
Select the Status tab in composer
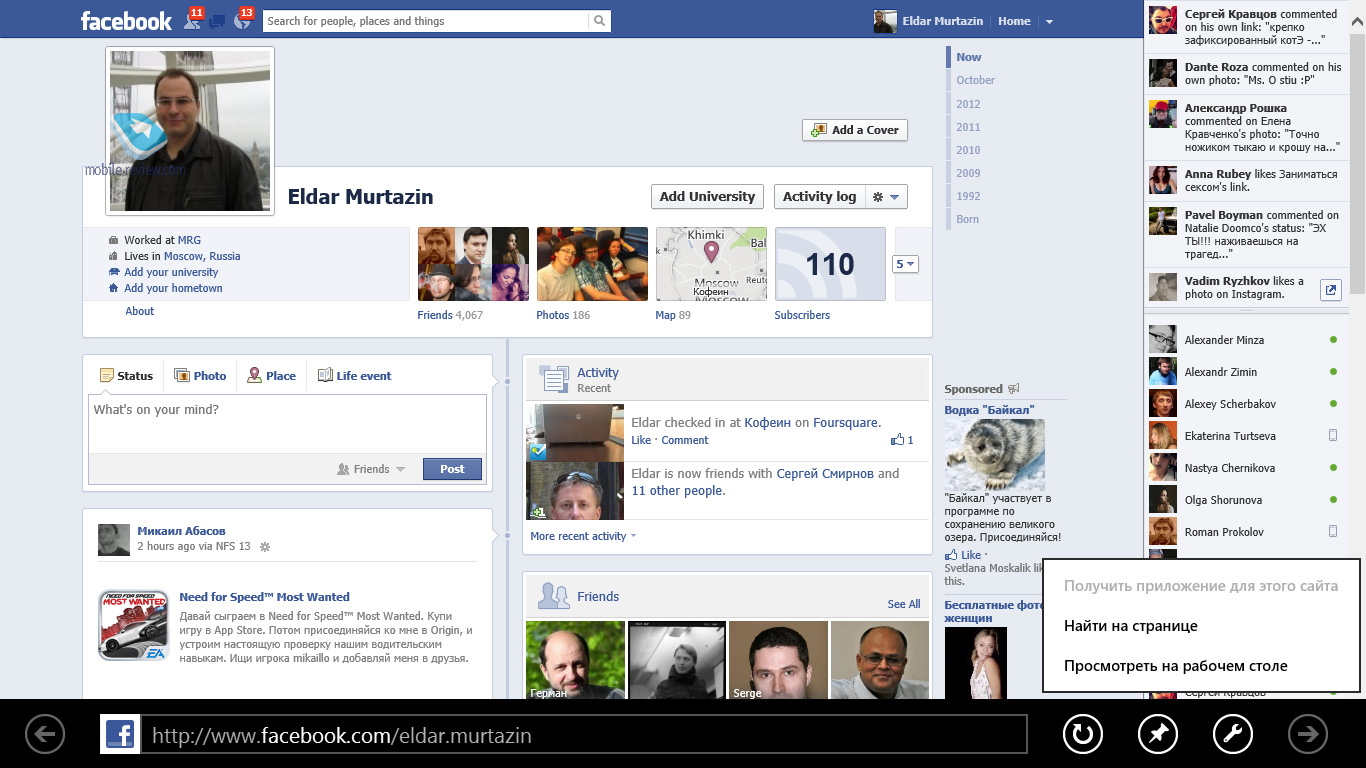point(126,376)
